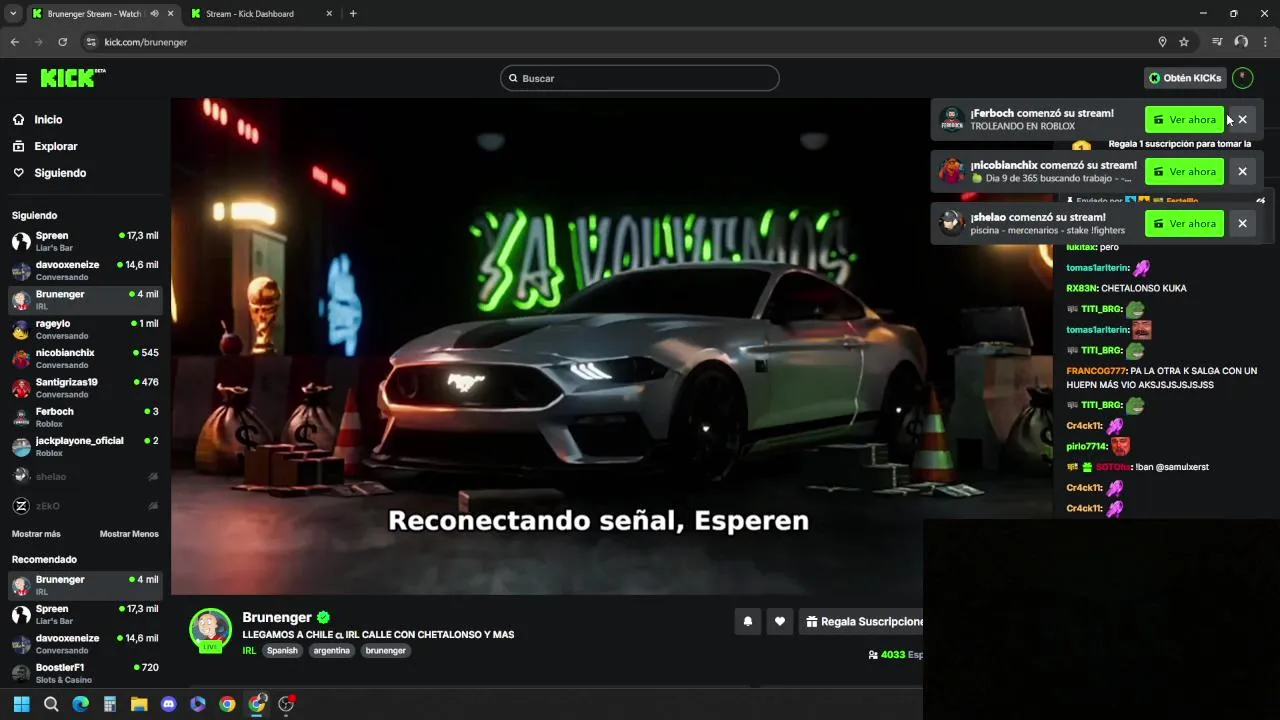Screen dimensions: 1280x720
Task: Select the argentina tag
Action: pyautogui.click(x=332, y=650)
